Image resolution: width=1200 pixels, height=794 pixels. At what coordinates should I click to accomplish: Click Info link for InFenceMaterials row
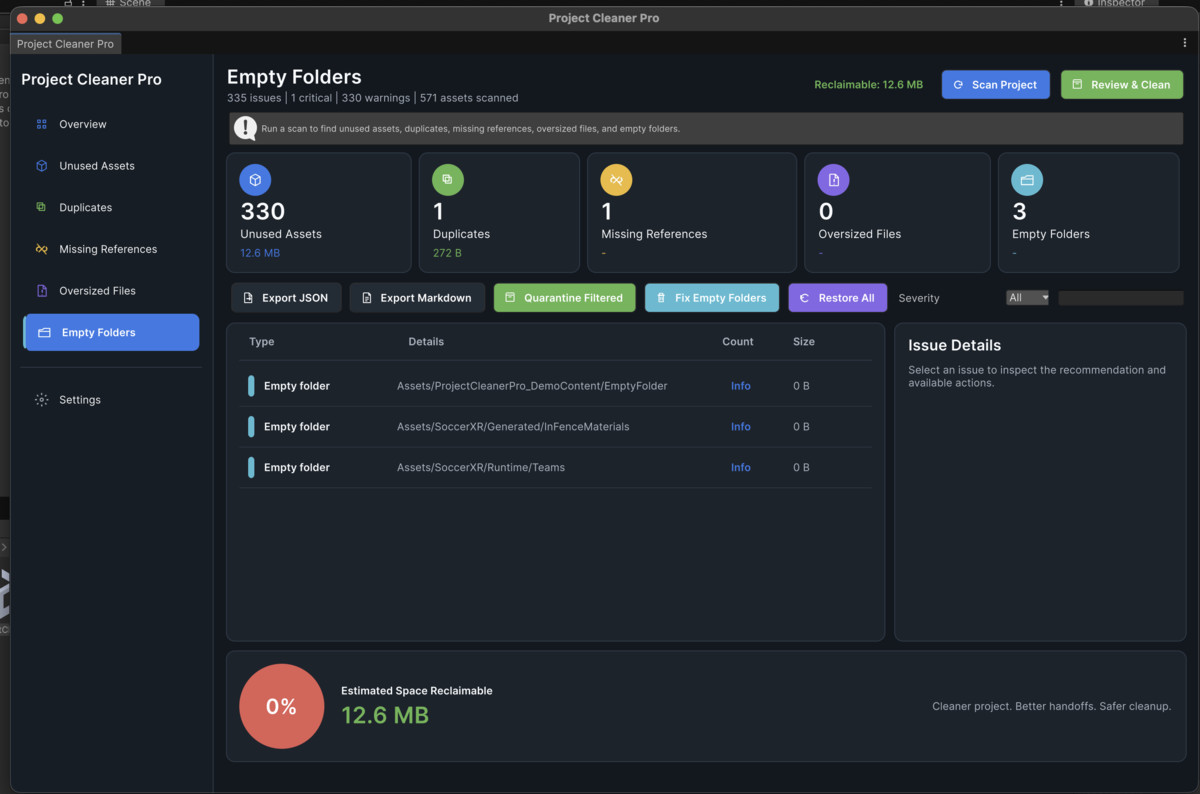pos(741,427)
